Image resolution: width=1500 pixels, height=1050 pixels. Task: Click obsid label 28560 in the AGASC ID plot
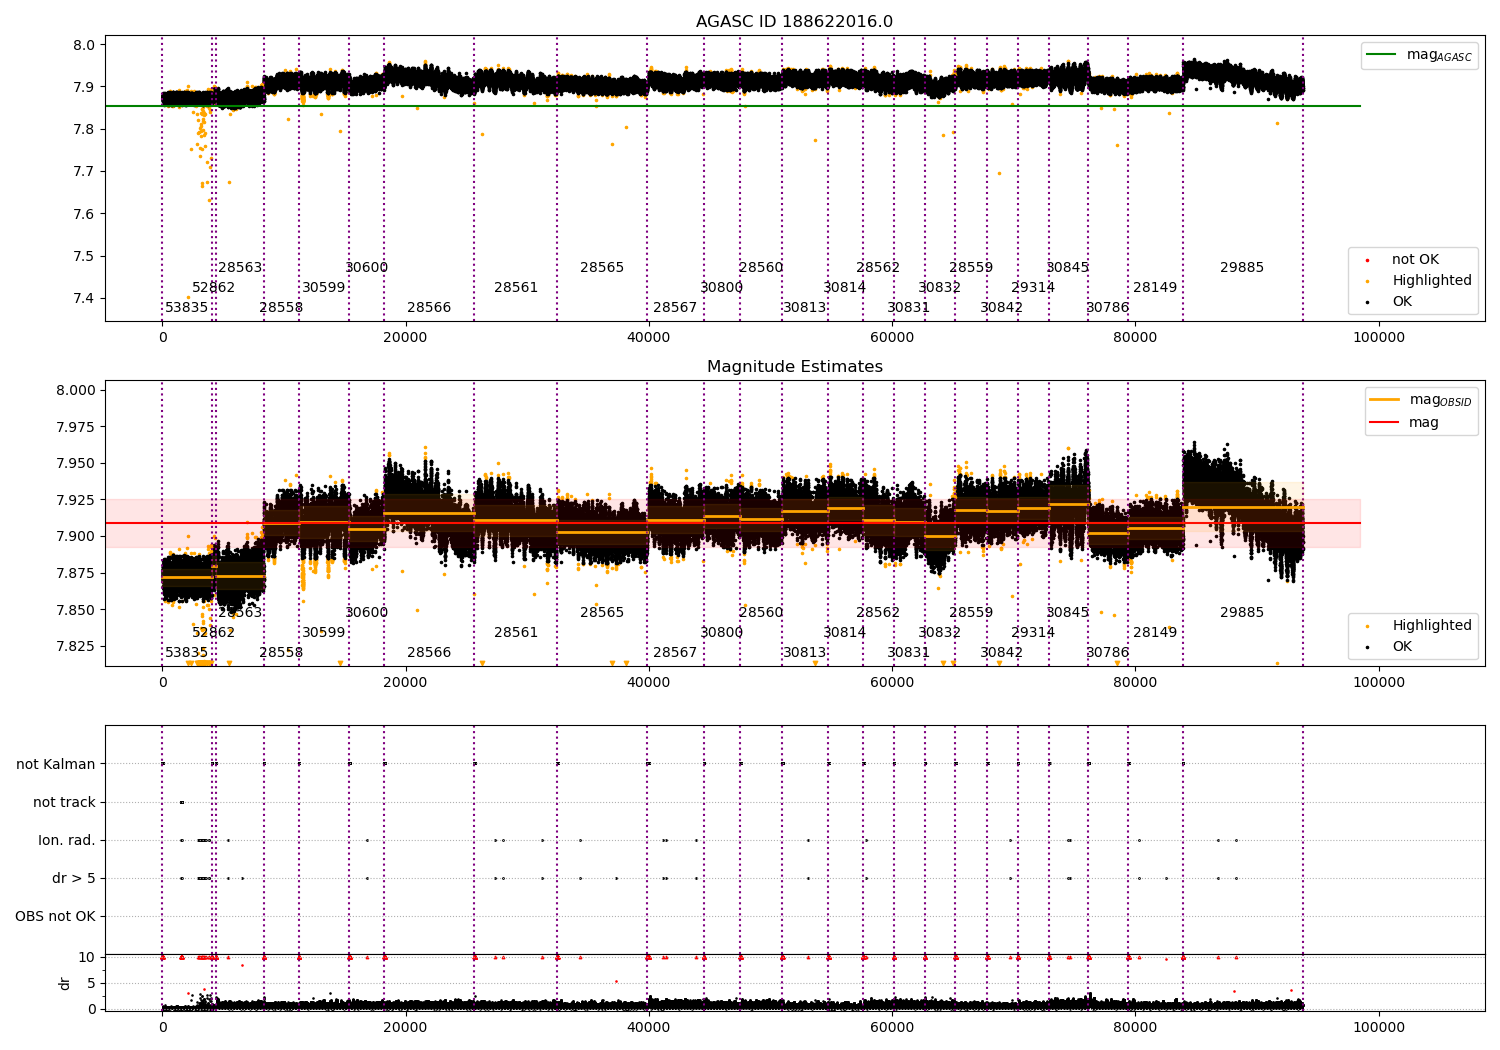coord(761,268)
